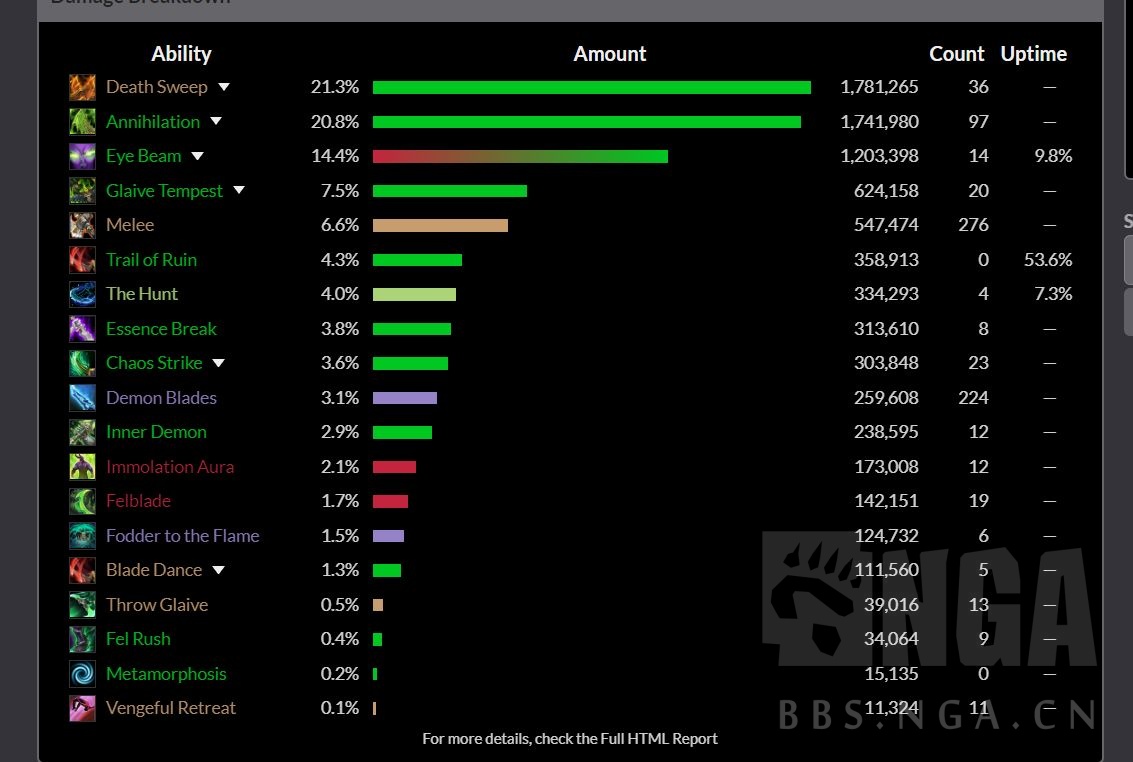Click the Demon Blades ability icon

(82, 398)
